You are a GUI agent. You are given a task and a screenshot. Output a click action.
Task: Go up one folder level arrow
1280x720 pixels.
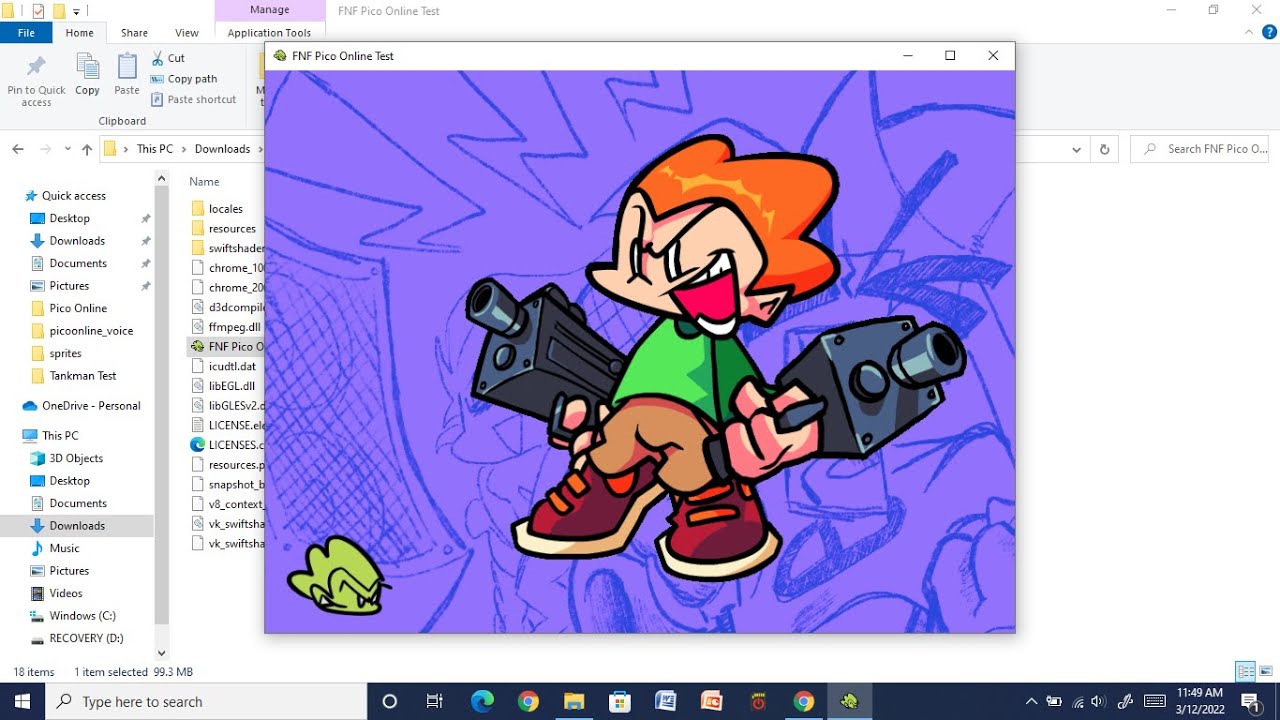click(x=87, y=149)
